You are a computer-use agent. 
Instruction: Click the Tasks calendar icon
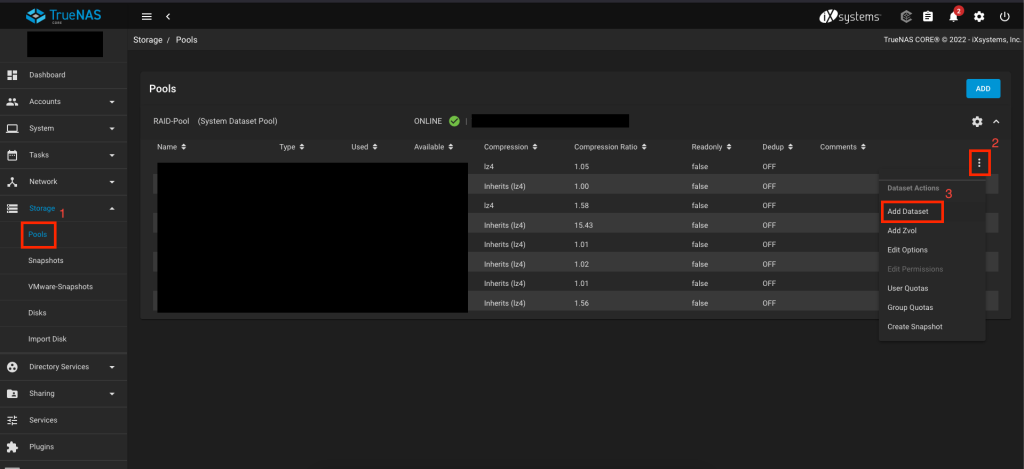(x=12, y=155)
